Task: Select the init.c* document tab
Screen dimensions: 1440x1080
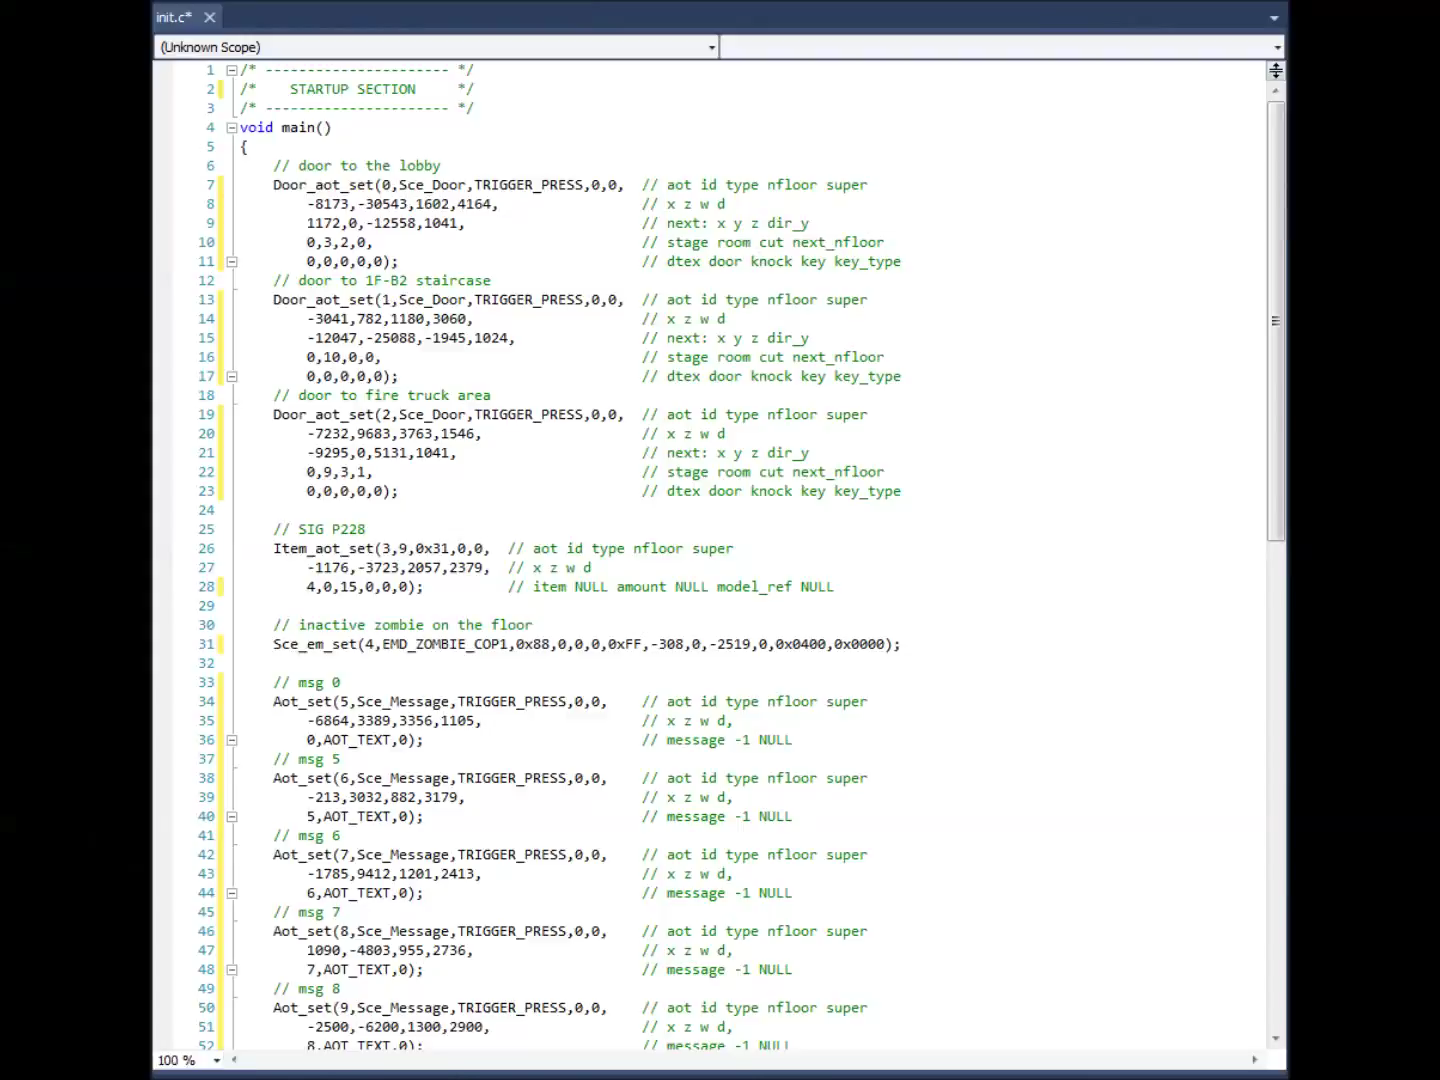Action: tap(174, 17)
